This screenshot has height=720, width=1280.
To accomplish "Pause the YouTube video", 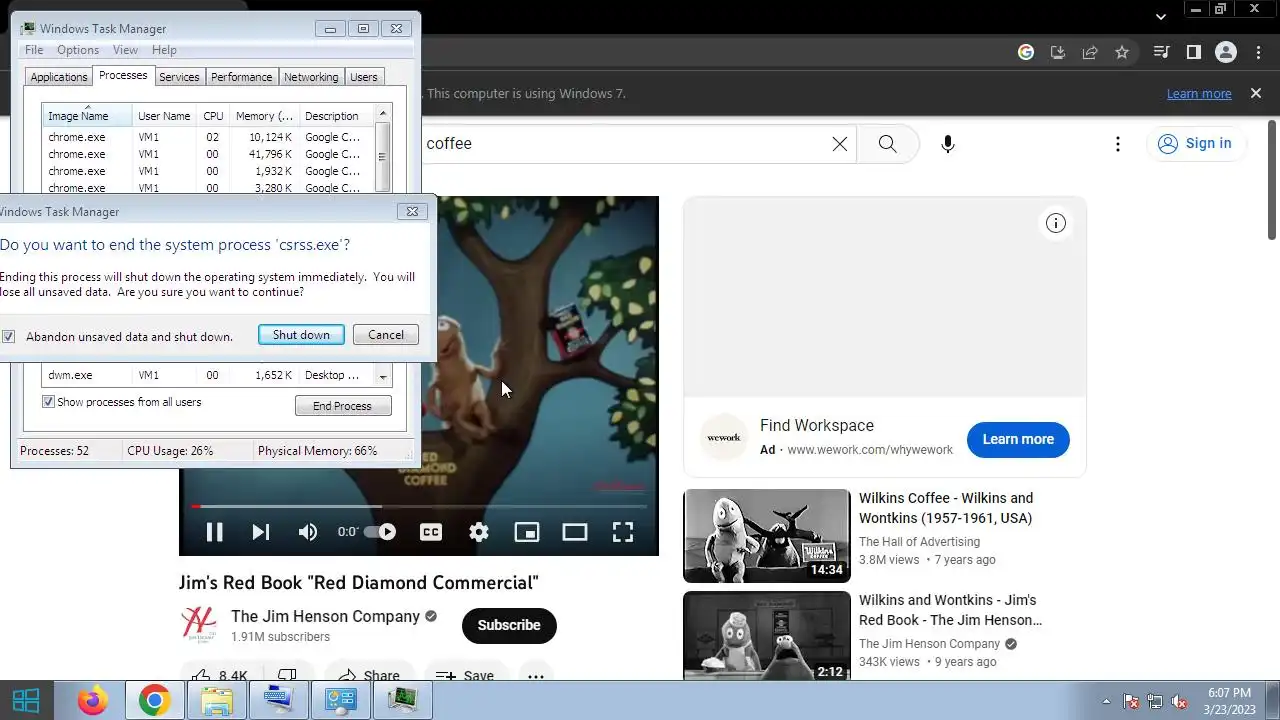I will tap(214, 532).
